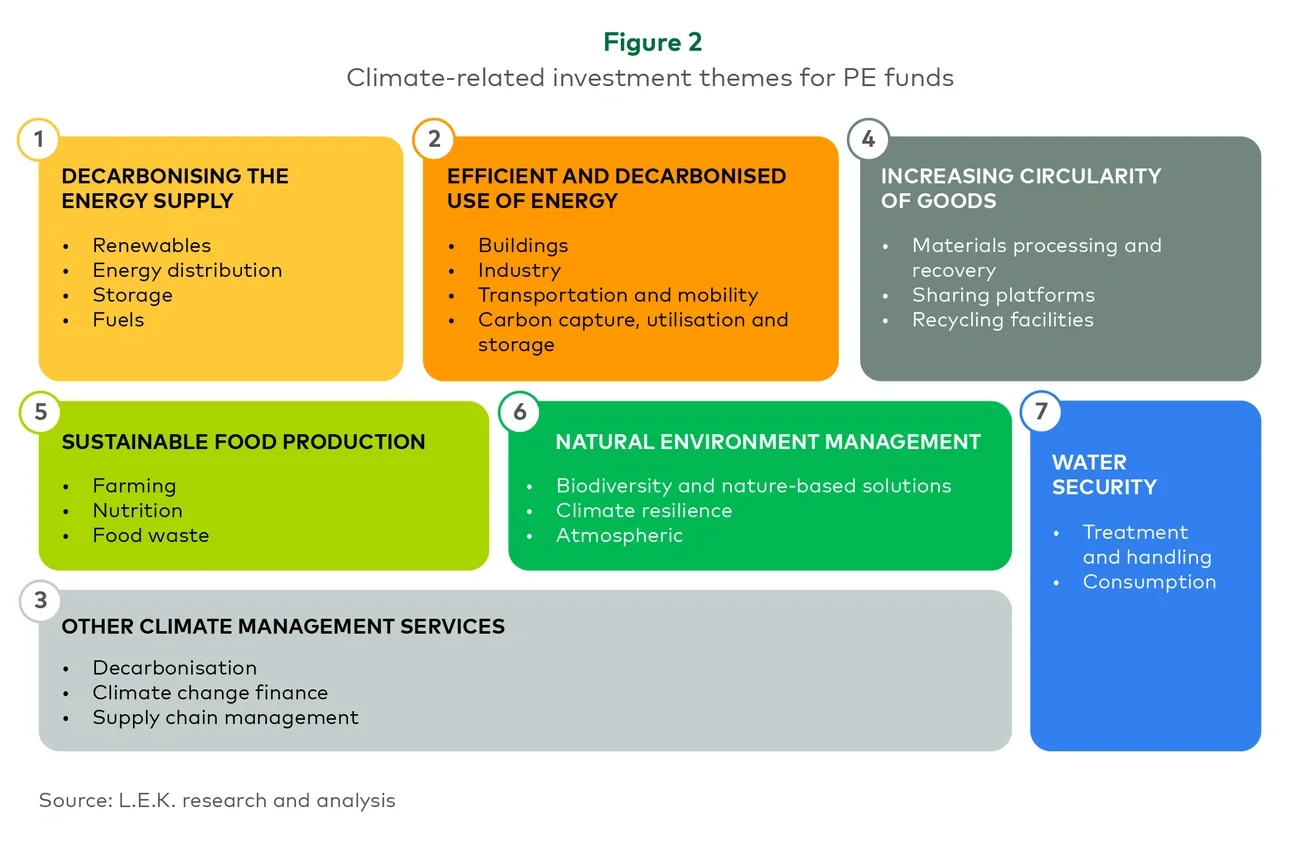Select badge 6 beside Natural Environment Management

[519, 412]
